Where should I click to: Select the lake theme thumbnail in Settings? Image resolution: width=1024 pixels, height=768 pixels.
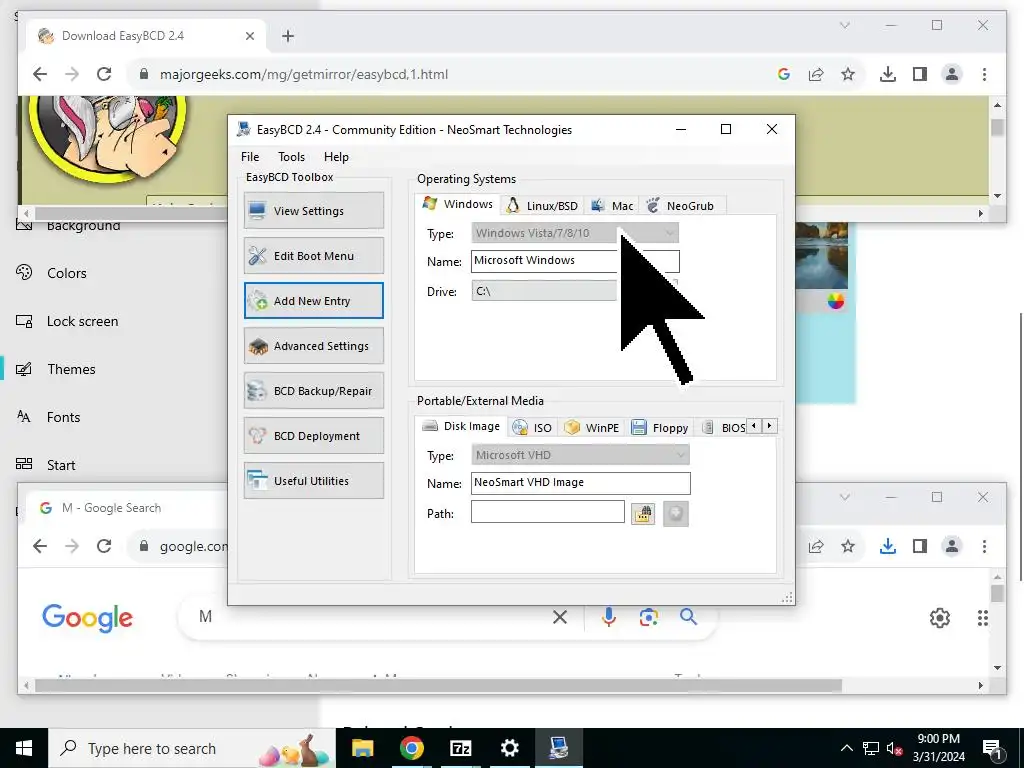tap(822, 255)
